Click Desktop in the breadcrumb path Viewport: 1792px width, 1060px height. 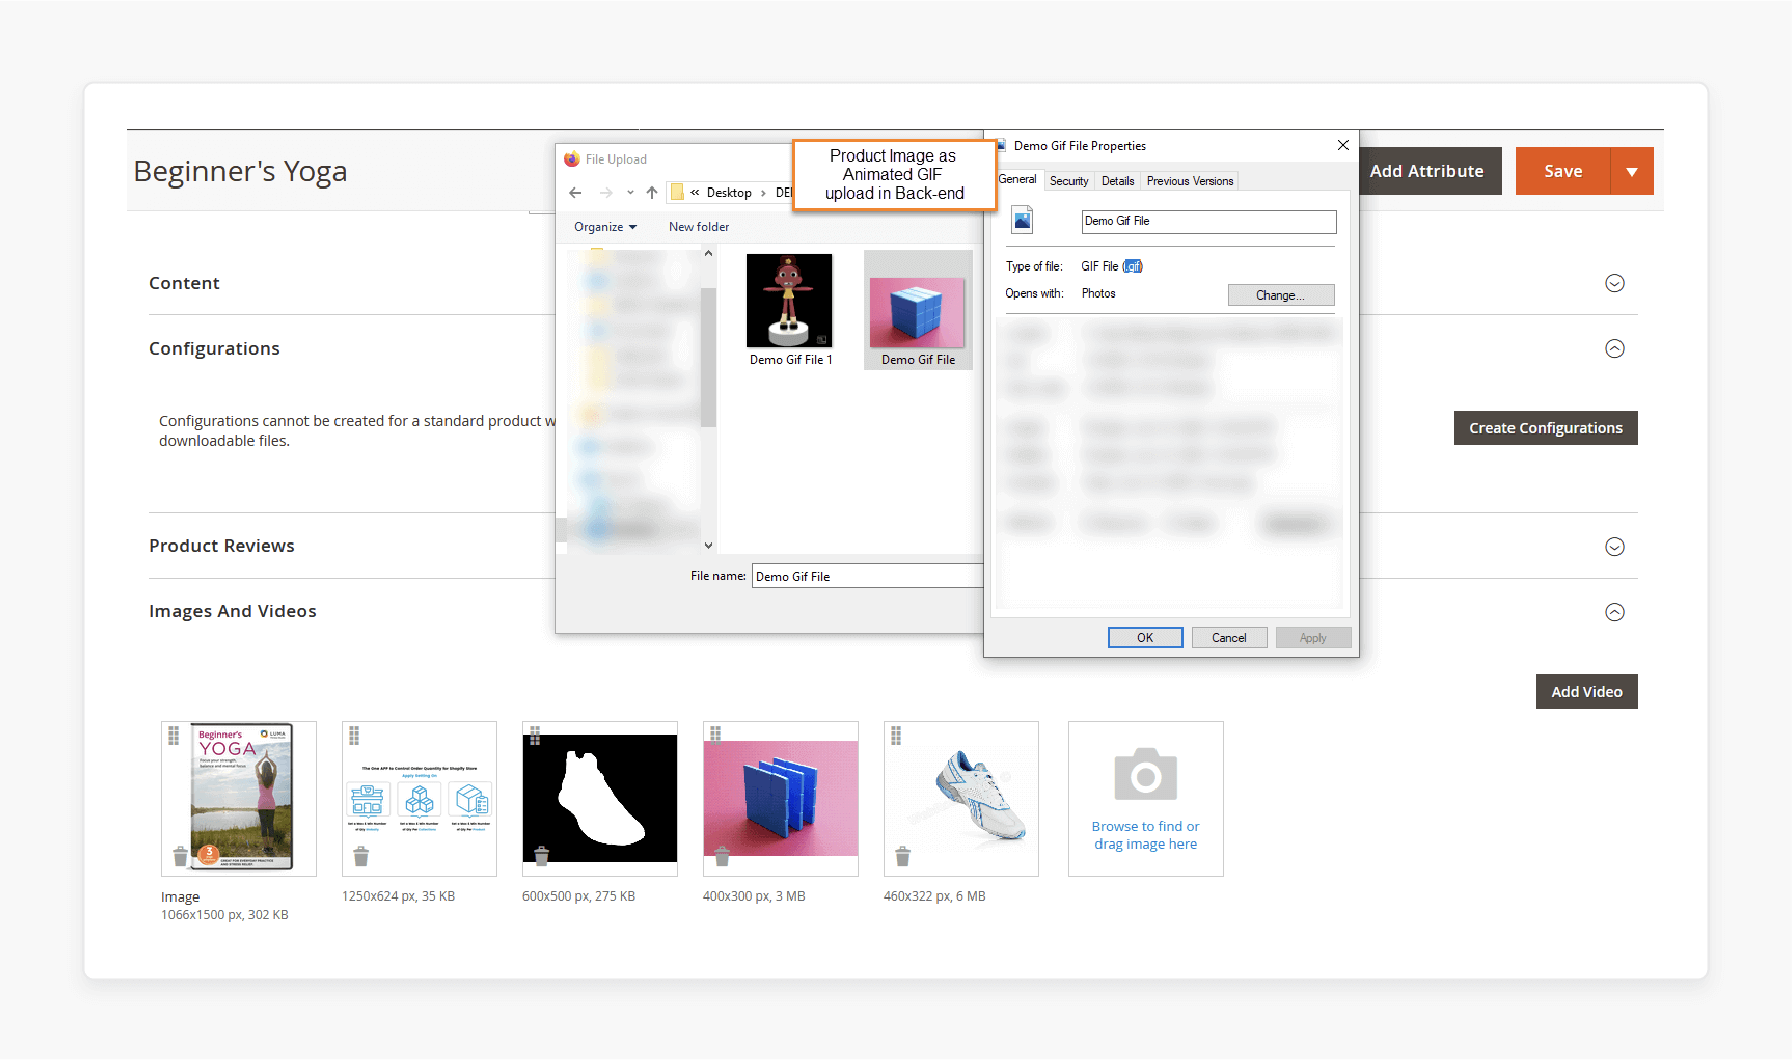pos(729,192)
